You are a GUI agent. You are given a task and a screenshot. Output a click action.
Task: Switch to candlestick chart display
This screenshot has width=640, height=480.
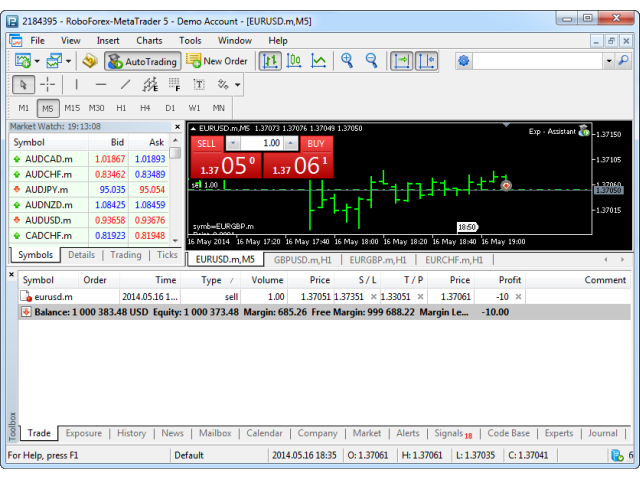pyautogui.click(x=294, y=61)
